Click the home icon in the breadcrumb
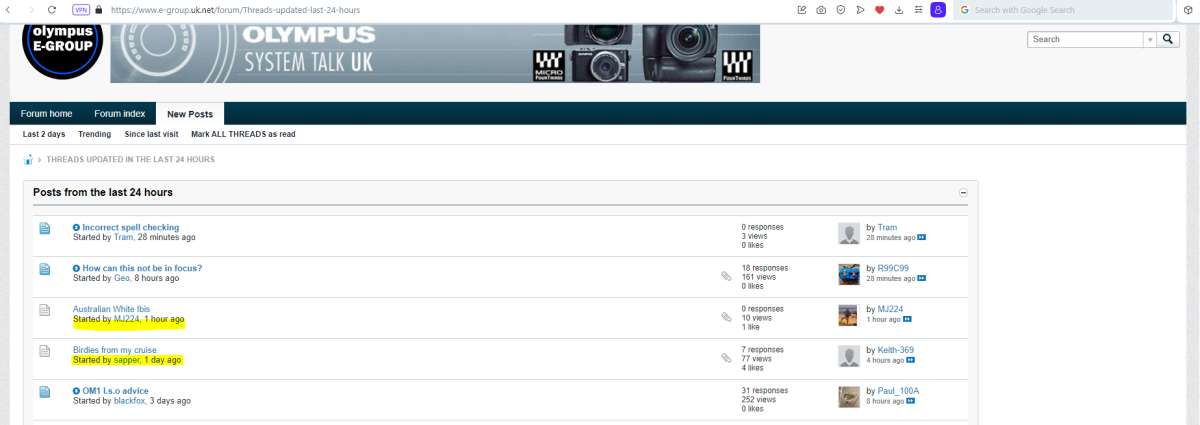 [x=29, y=160]
